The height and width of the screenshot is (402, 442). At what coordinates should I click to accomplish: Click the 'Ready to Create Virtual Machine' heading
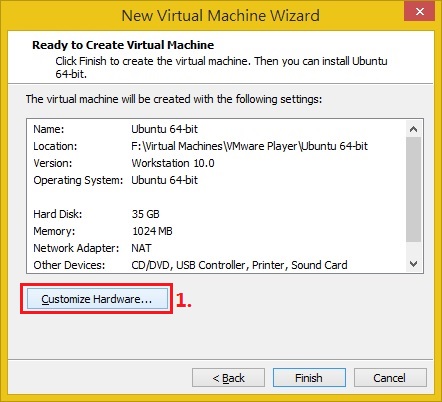(x=123, y=45)
